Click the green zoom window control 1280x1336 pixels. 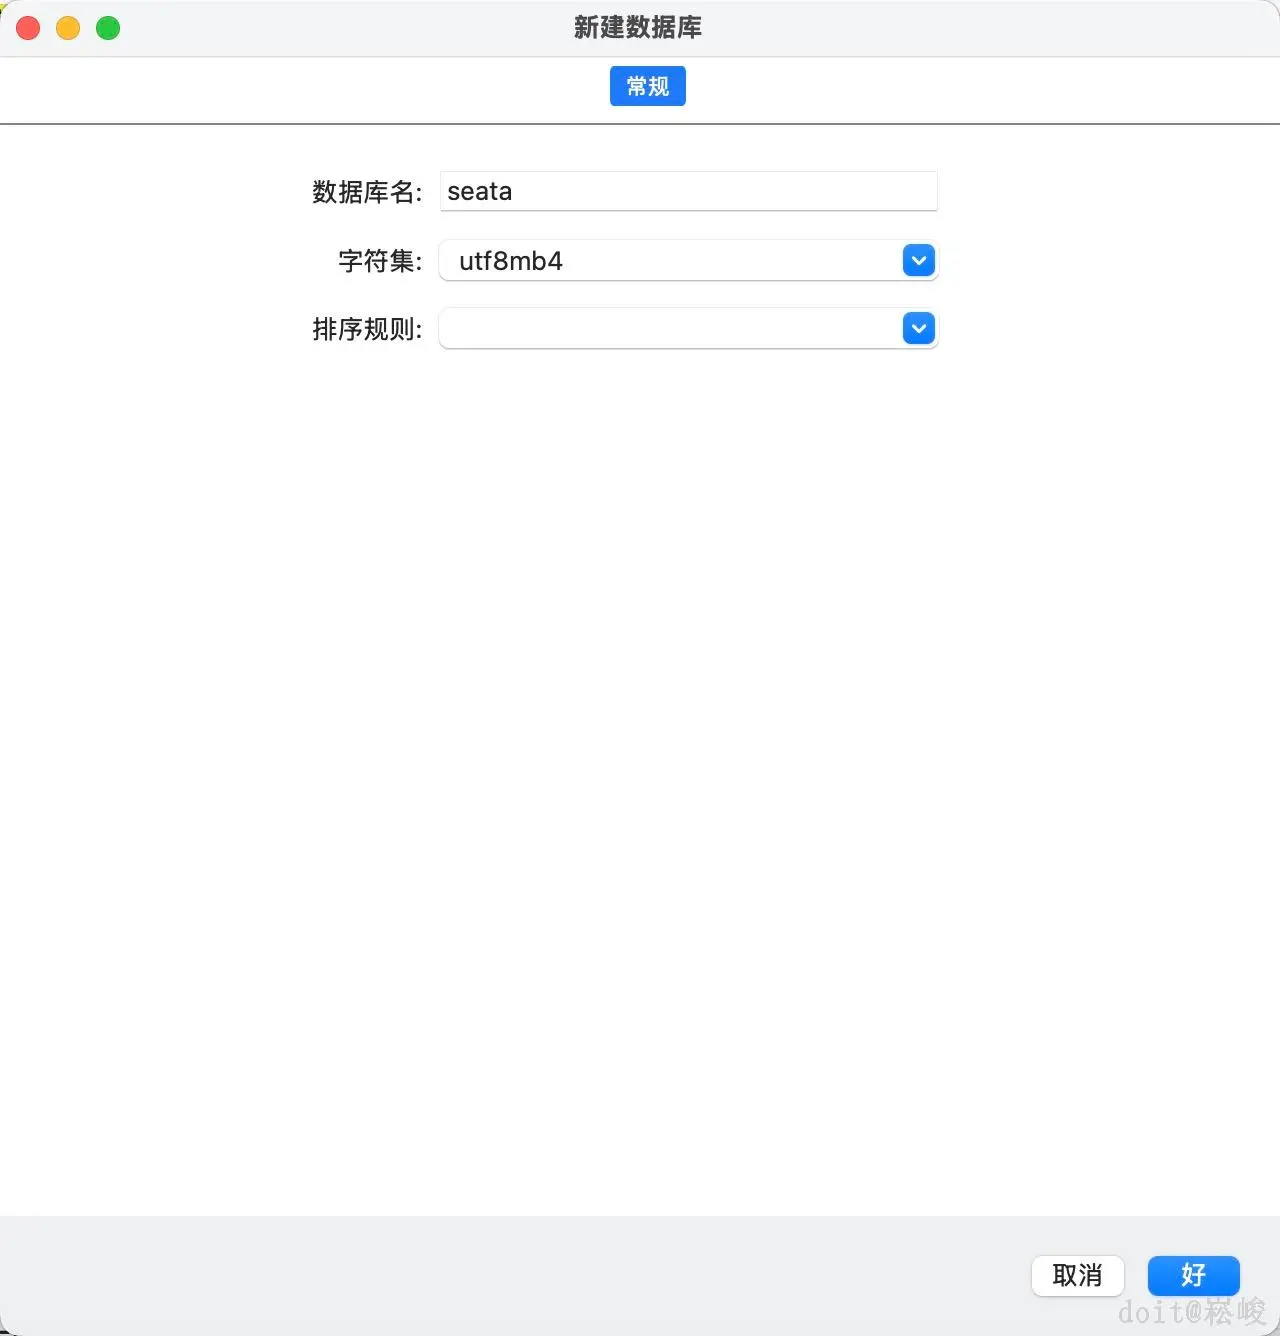click(x=107, y=28)
